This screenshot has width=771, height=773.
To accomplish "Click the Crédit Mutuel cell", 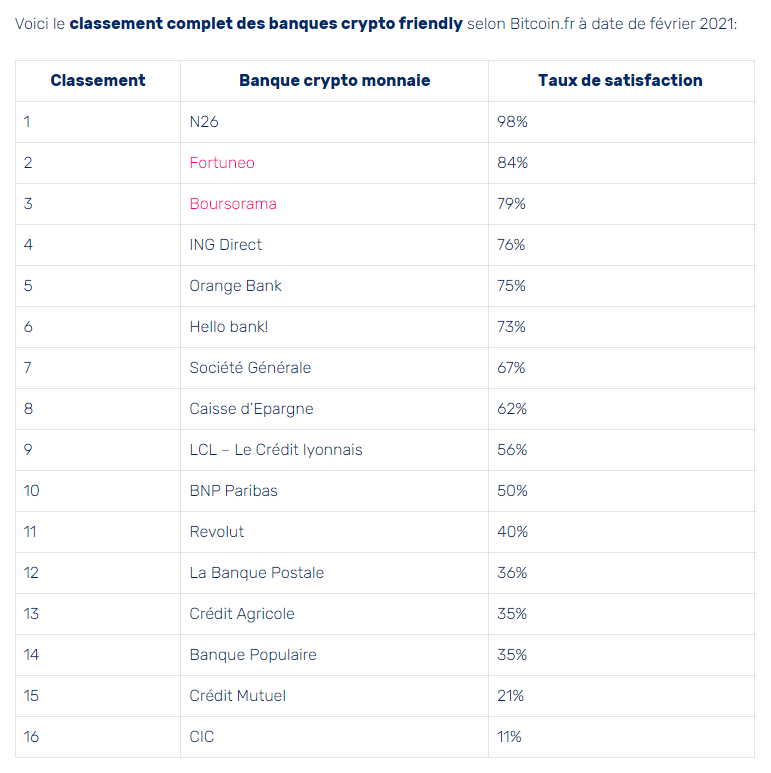I will point(238,696).
